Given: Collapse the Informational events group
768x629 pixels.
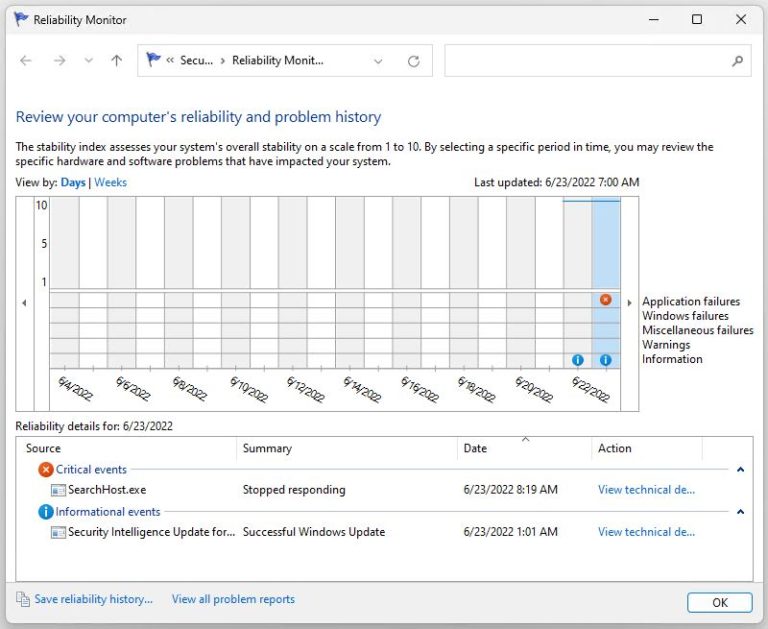Looking at the screenshot, I should [740, 511].
